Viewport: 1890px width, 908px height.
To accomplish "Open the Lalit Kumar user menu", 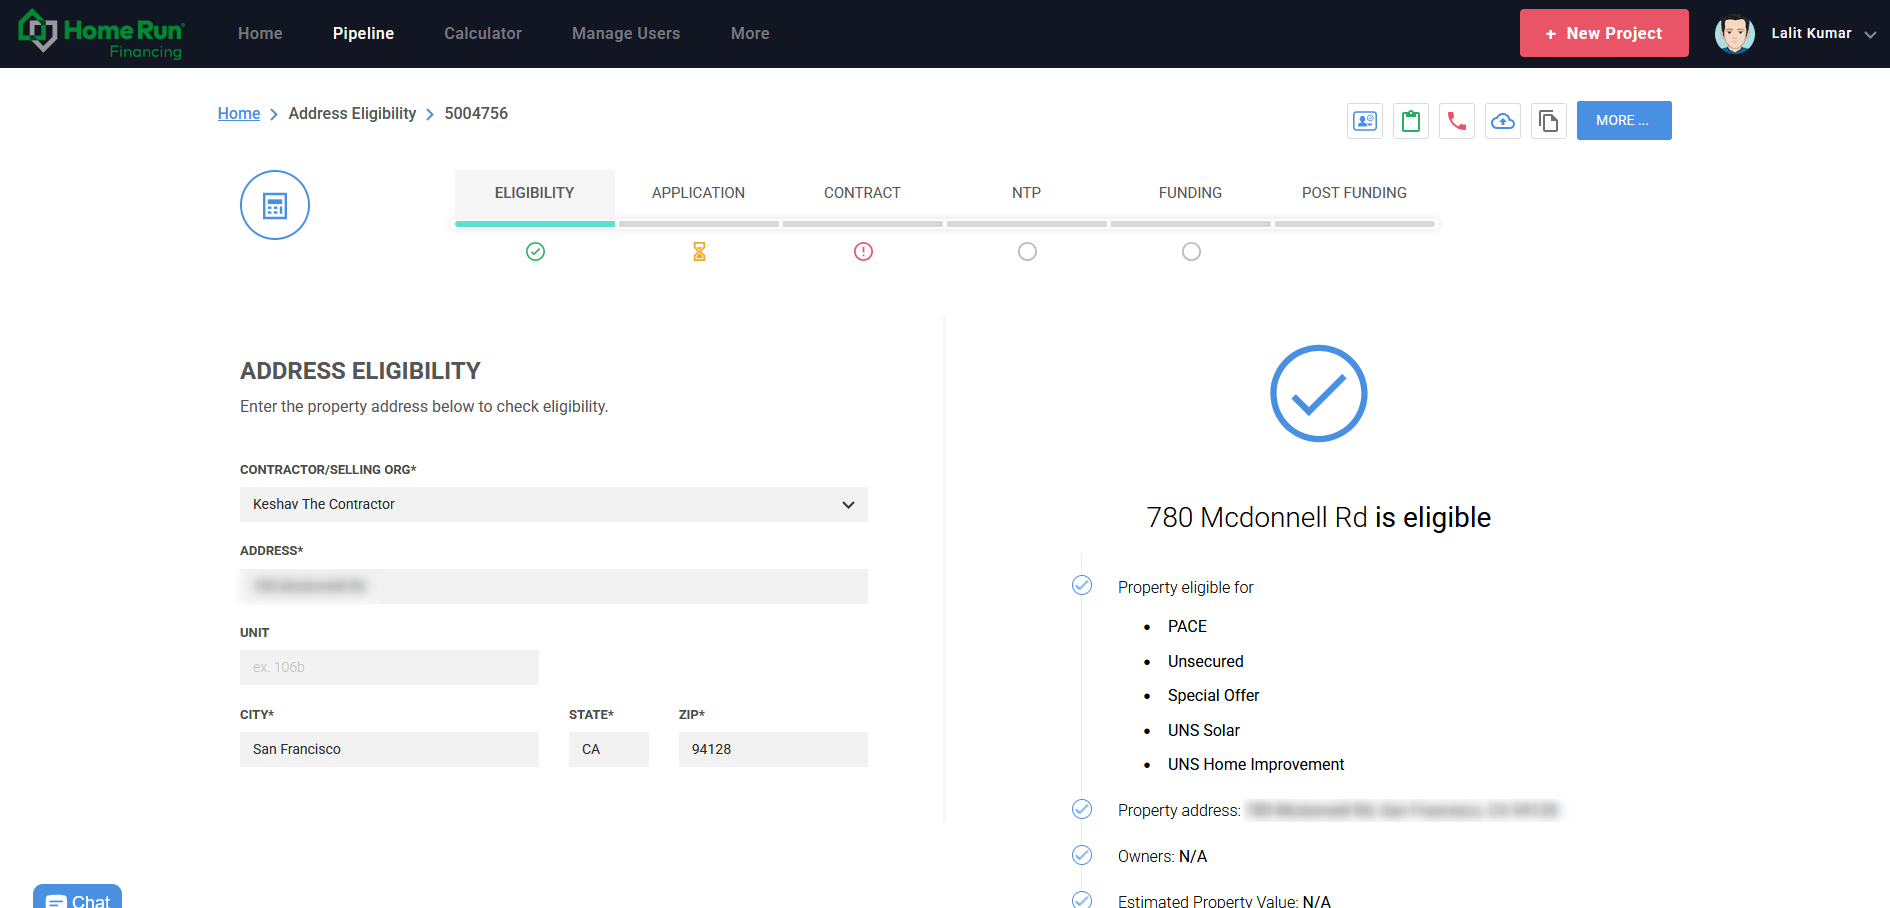I will pyautogui.click(x=1795, y=34).
